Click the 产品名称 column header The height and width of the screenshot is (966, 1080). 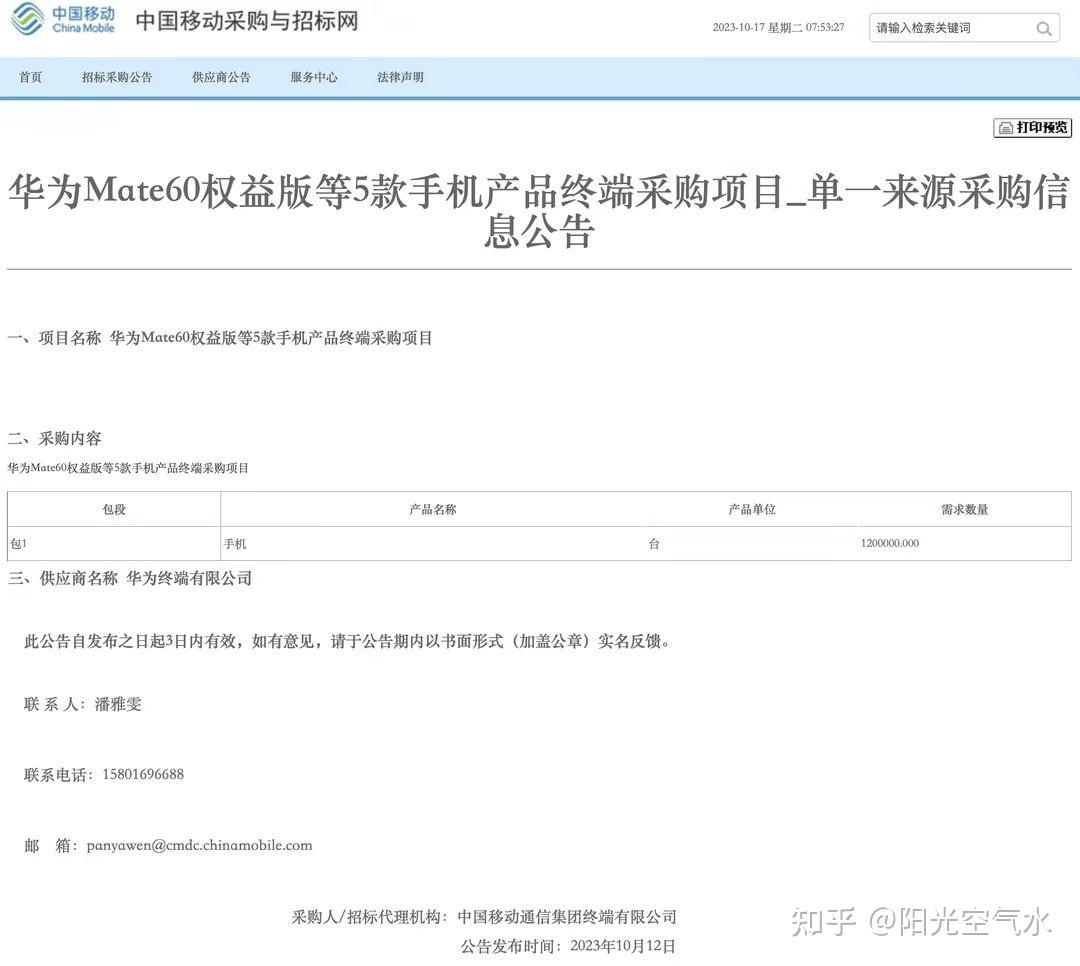tap(433, 509)
